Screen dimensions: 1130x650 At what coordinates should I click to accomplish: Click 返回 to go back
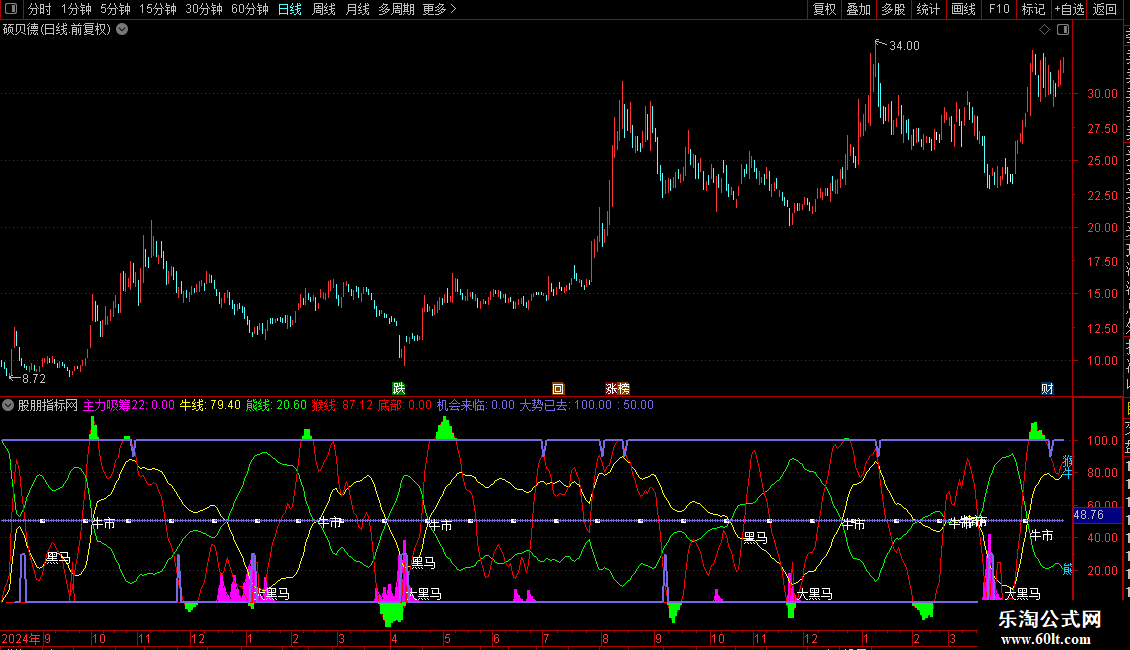[1105, 9]
